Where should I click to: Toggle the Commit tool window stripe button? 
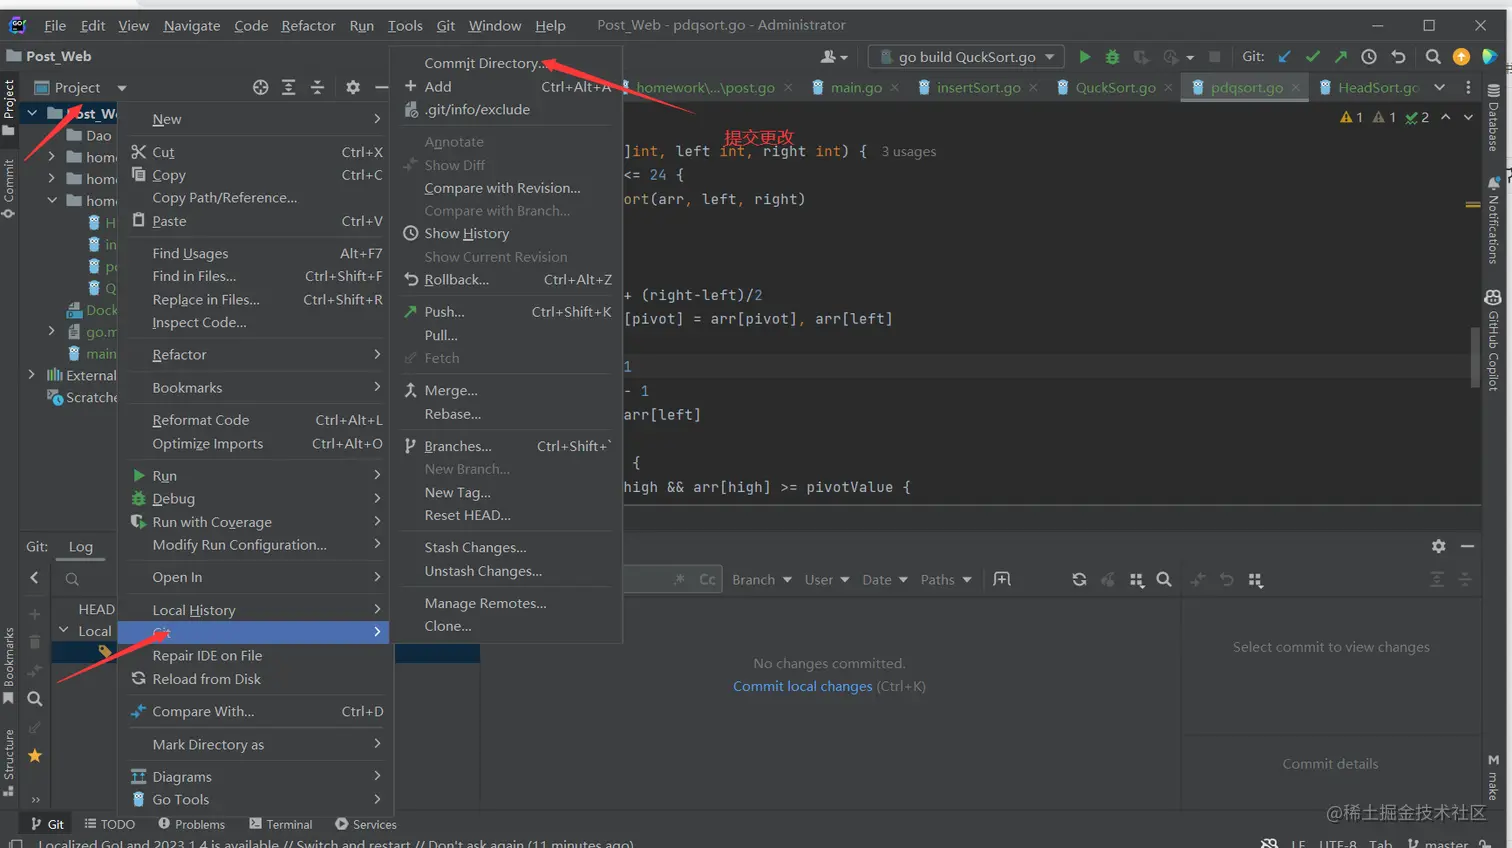coord(9,188)
